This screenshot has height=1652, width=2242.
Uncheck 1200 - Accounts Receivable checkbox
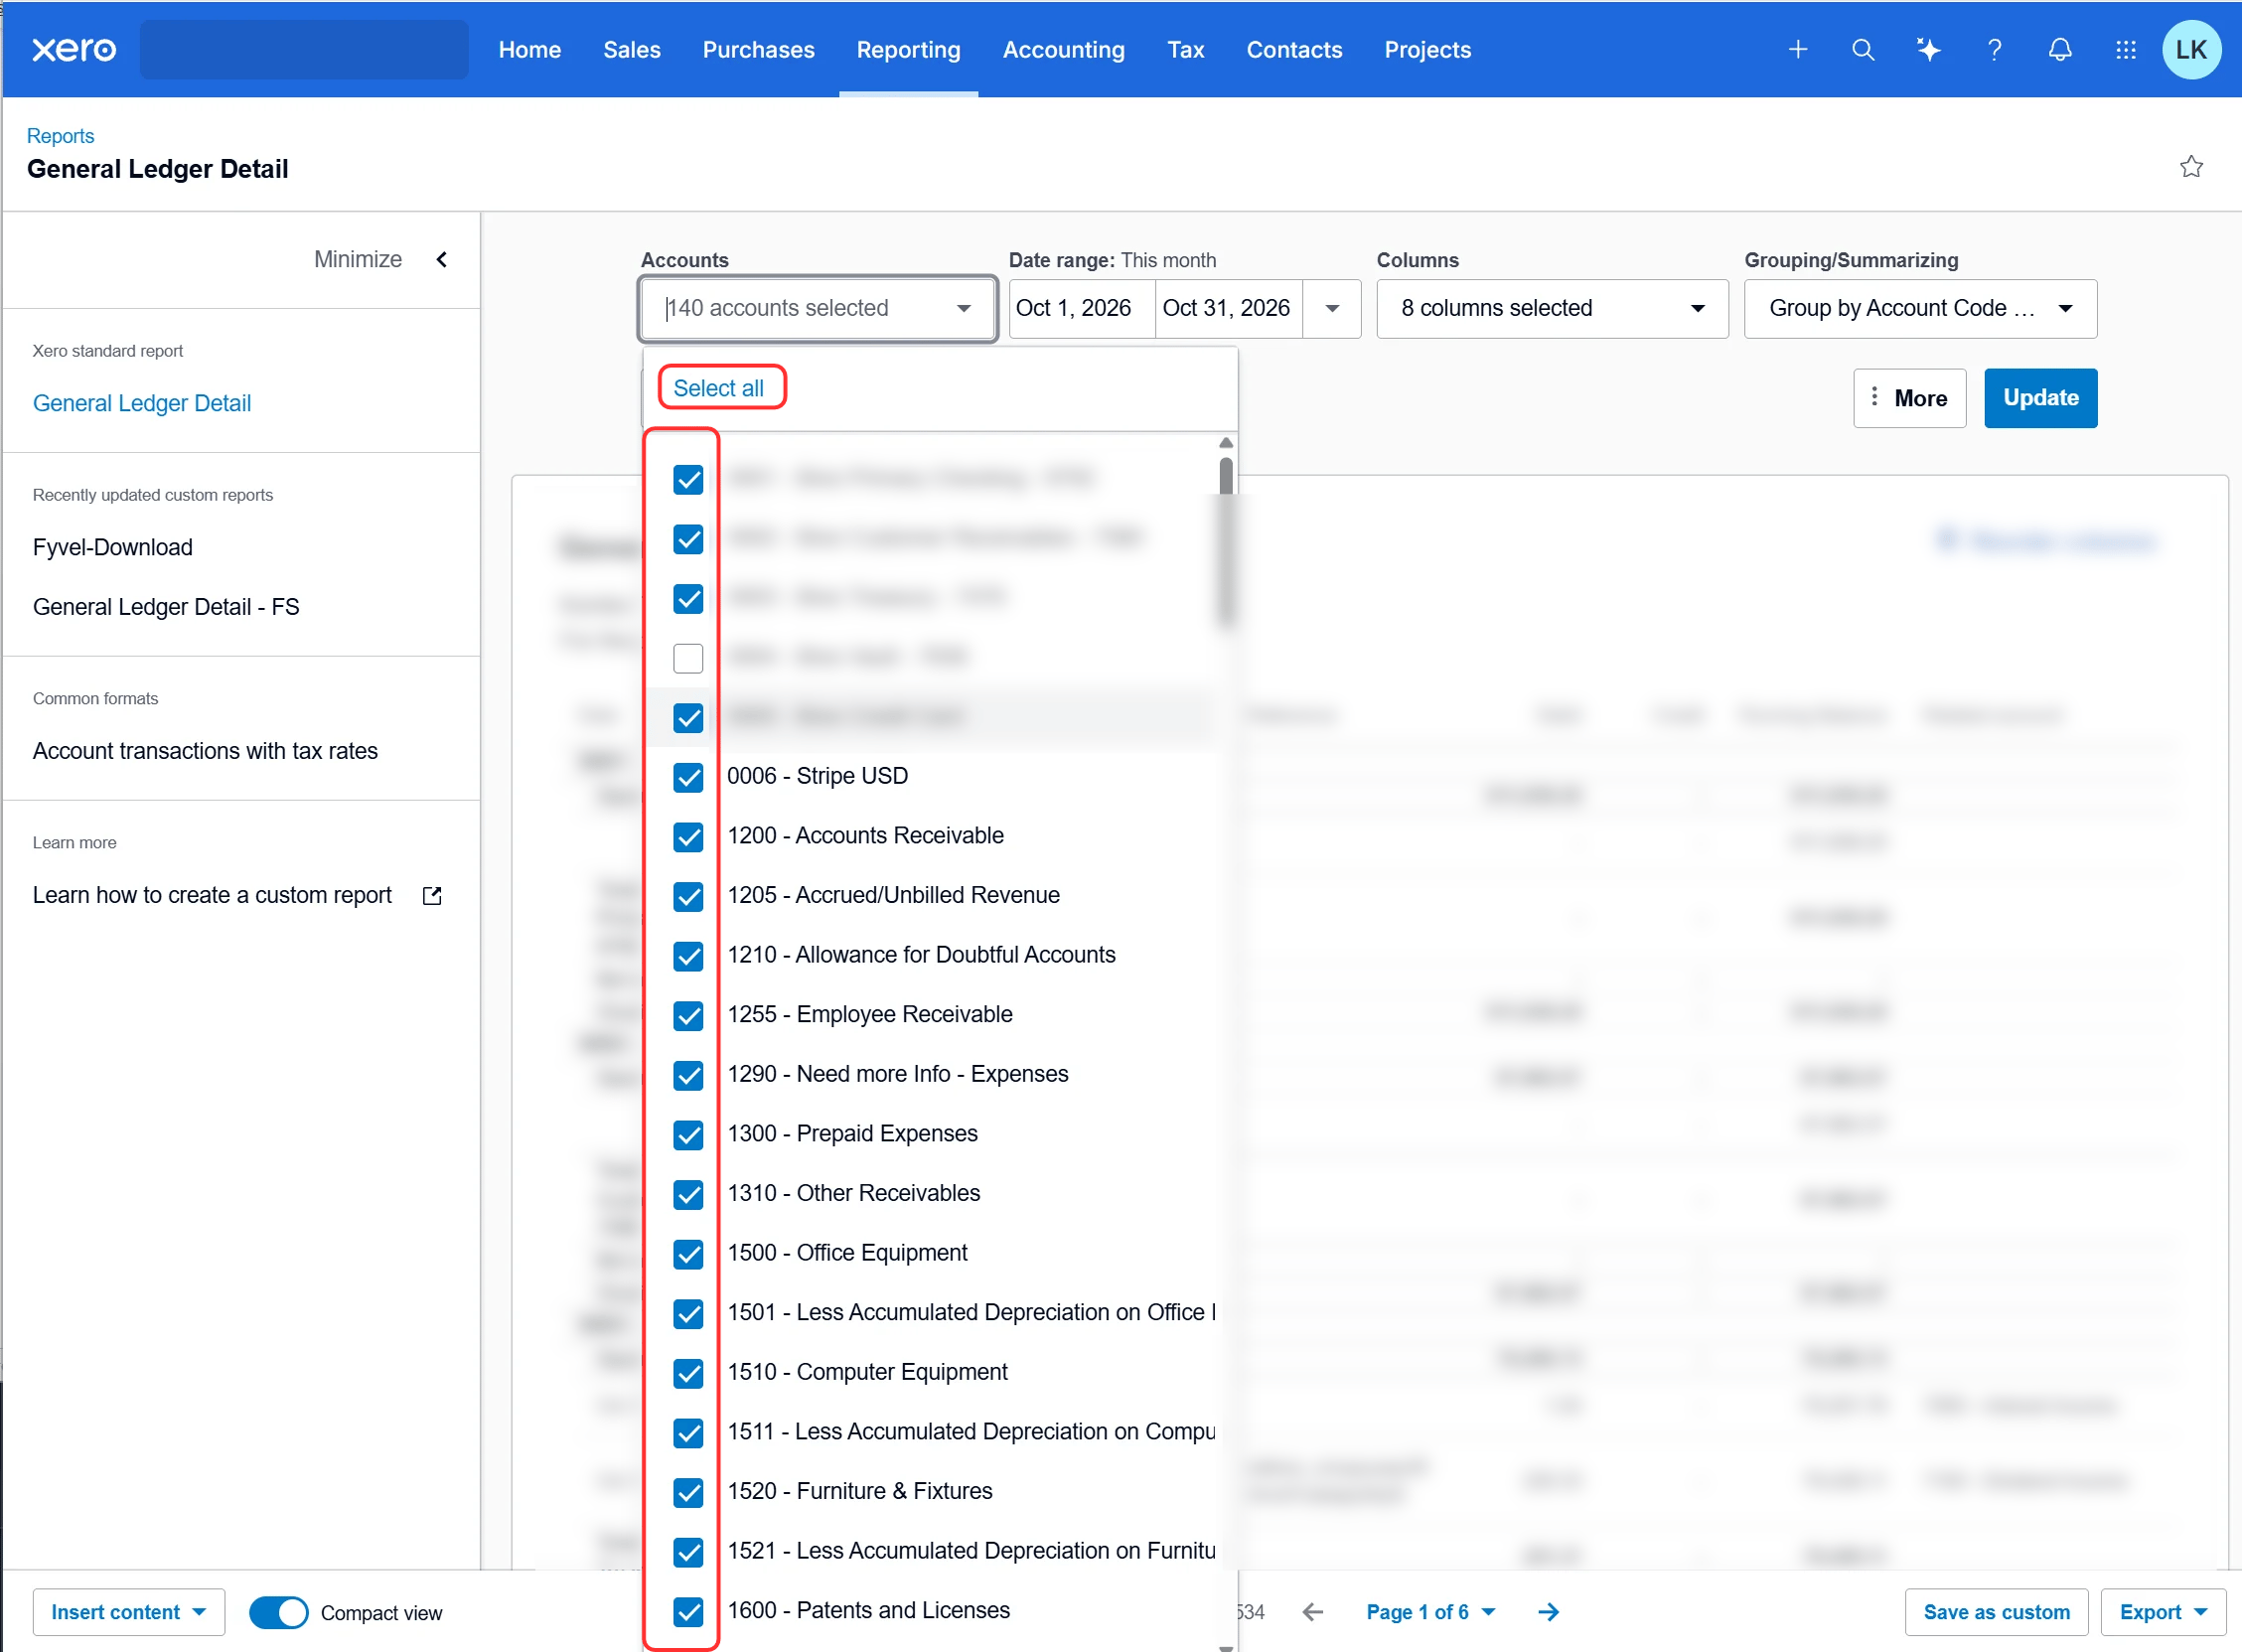[x=688, y=837]
